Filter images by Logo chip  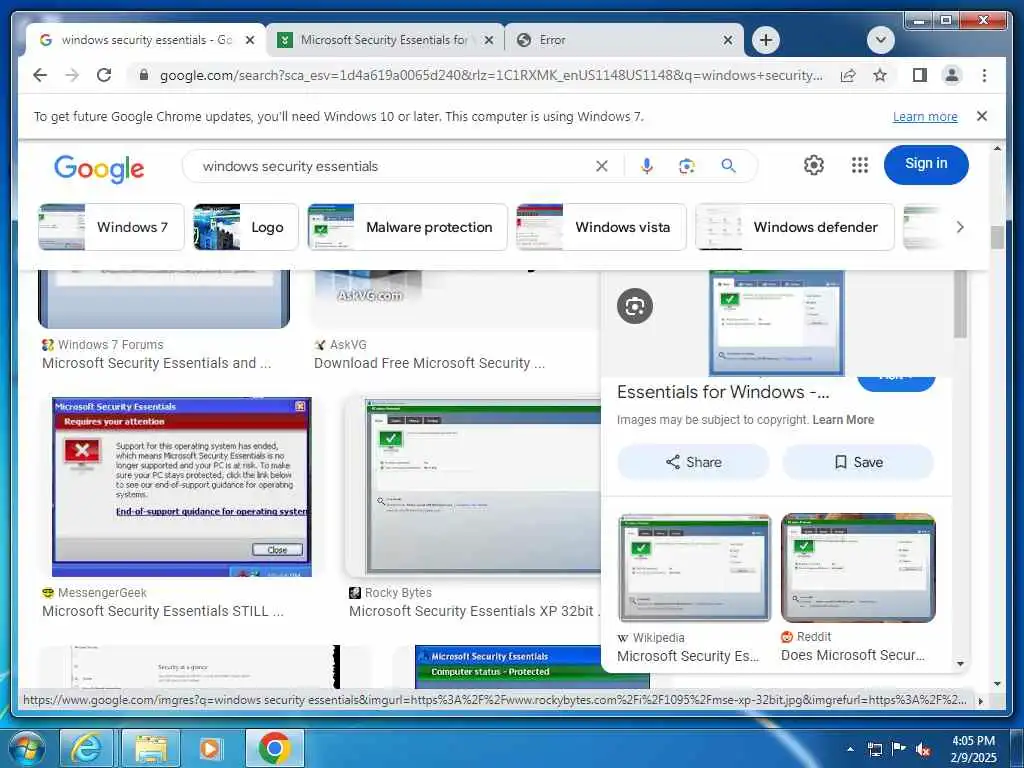click(x=246, y=227)
